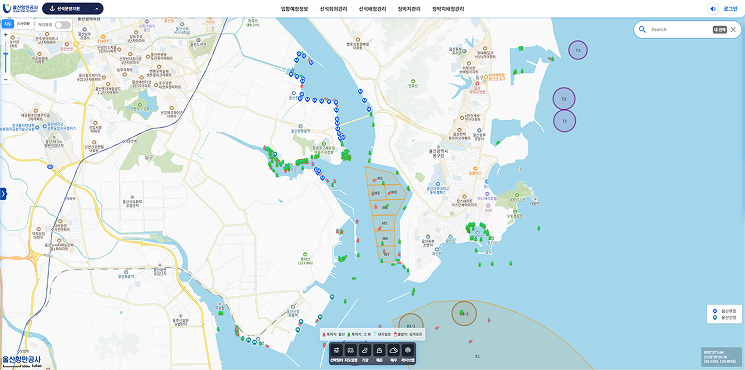
Task: Open the cloud-shaped tool in the bottom toolbar
Action: click(x=393, y=354)
